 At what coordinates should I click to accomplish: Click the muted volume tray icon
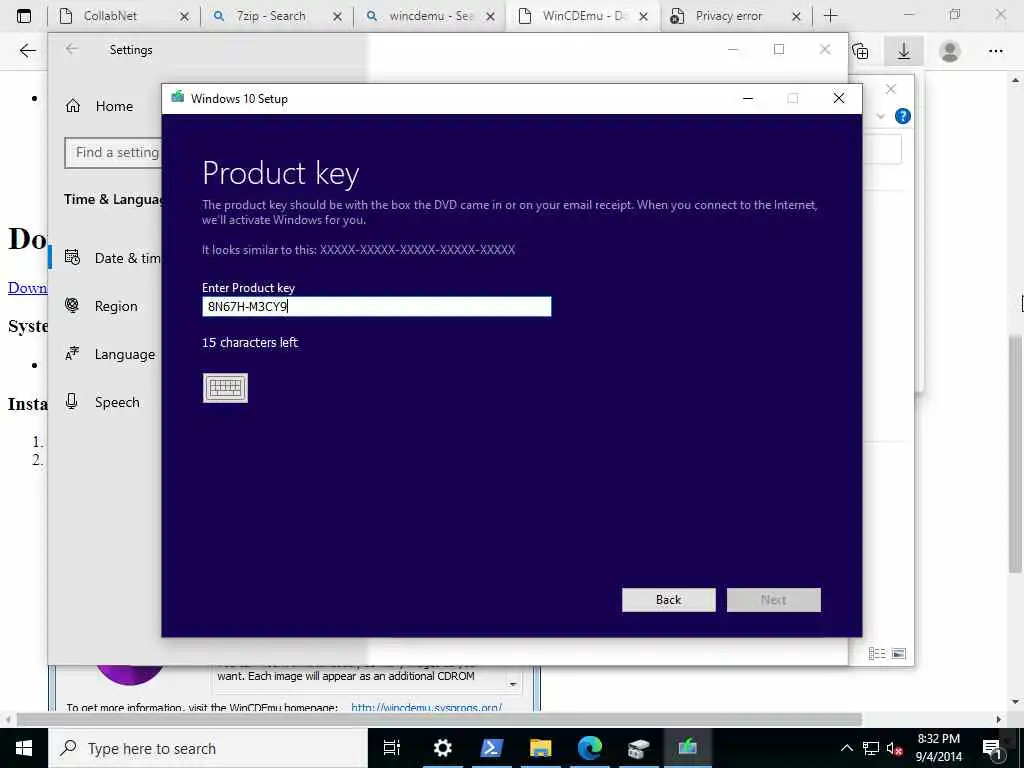894,748
